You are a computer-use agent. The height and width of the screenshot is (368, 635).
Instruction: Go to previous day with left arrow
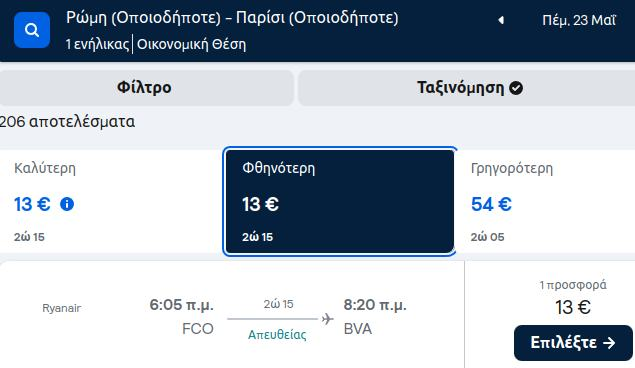point(501,20)
